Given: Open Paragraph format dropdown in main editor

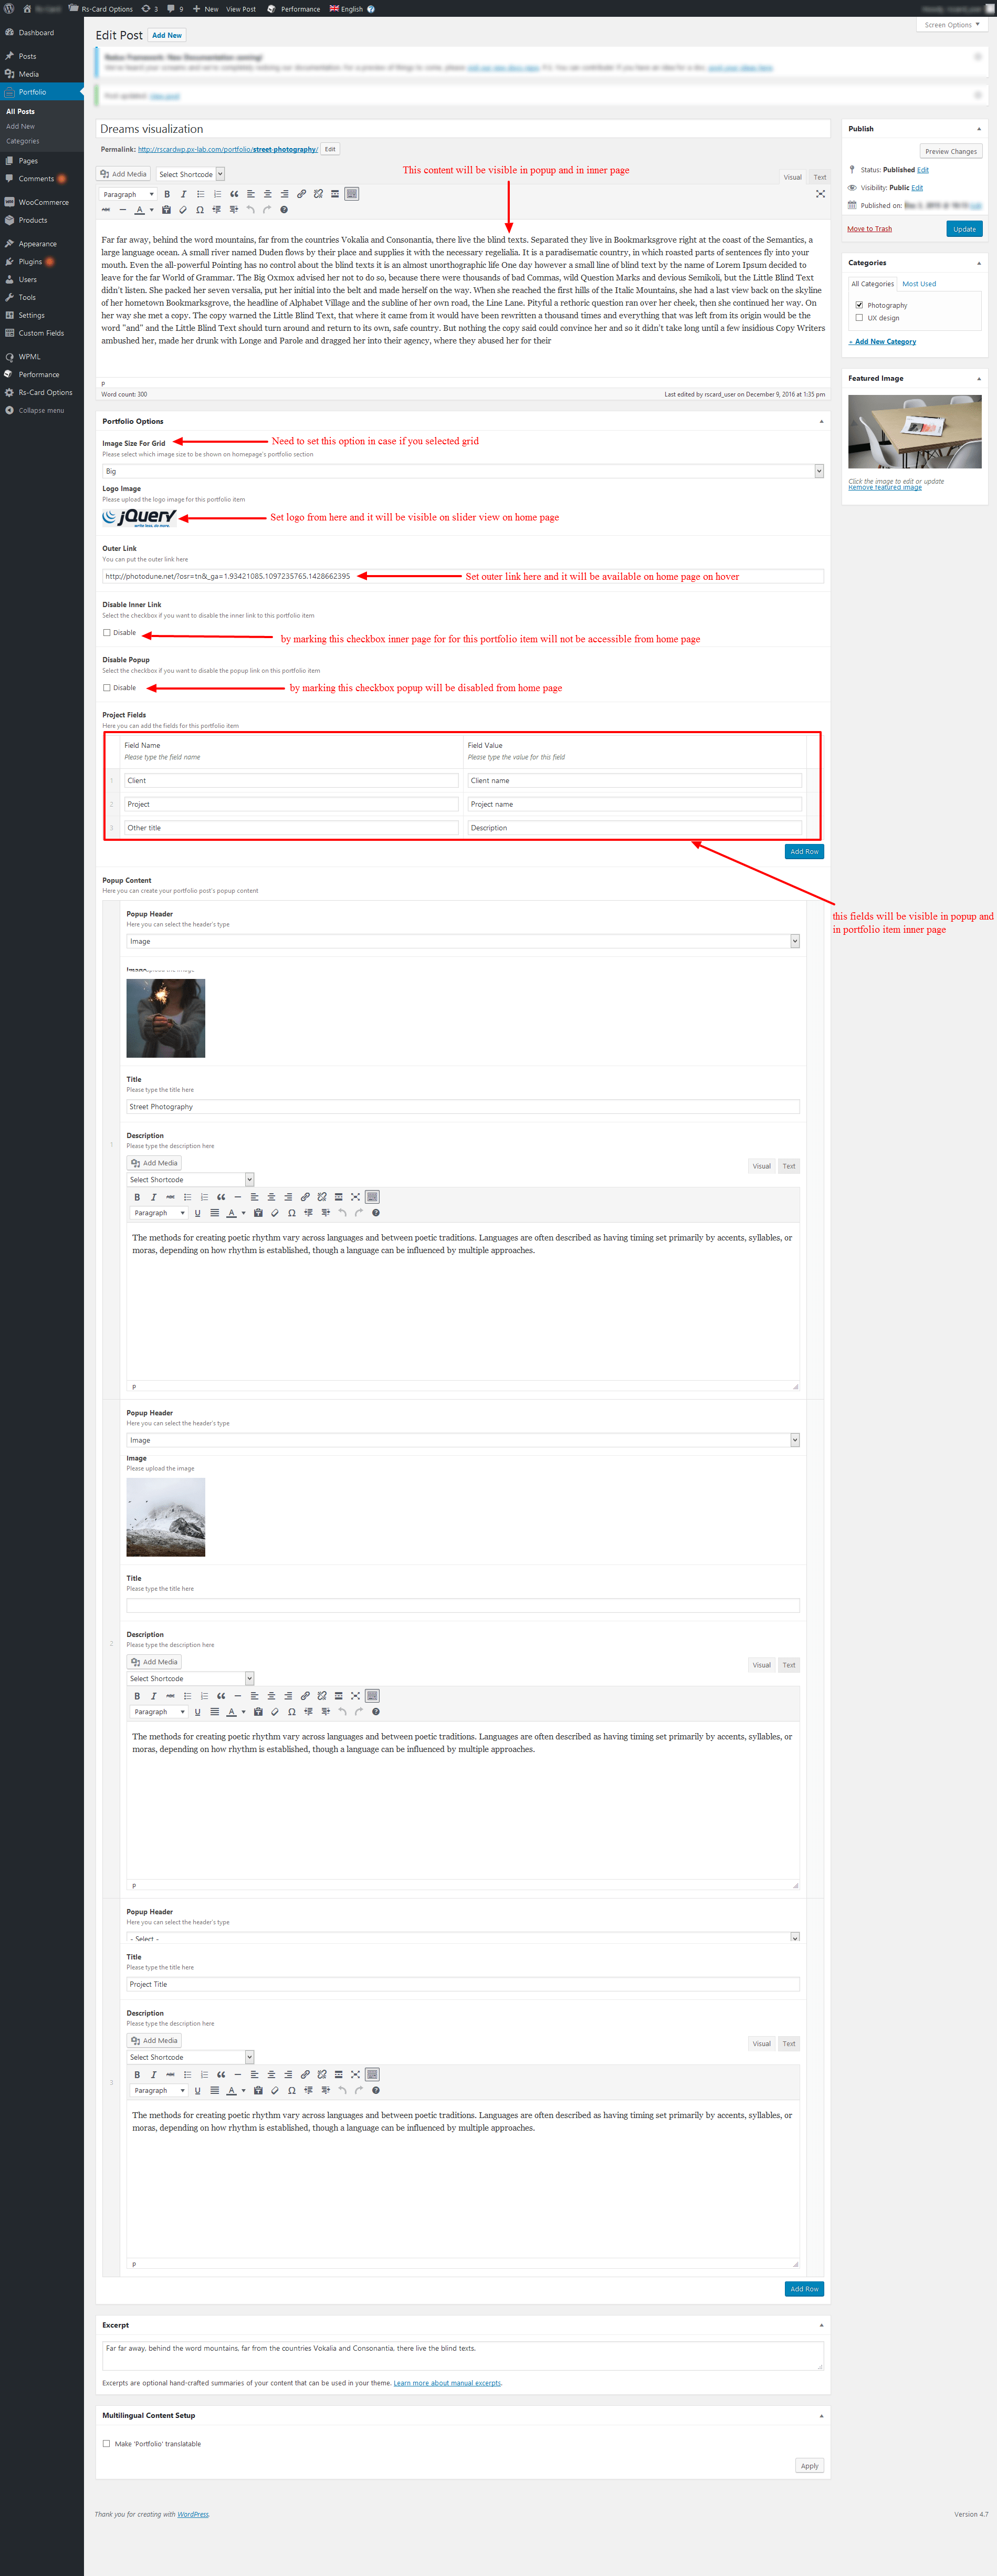Looking at the screenshot, I should (x=128, y=195).
